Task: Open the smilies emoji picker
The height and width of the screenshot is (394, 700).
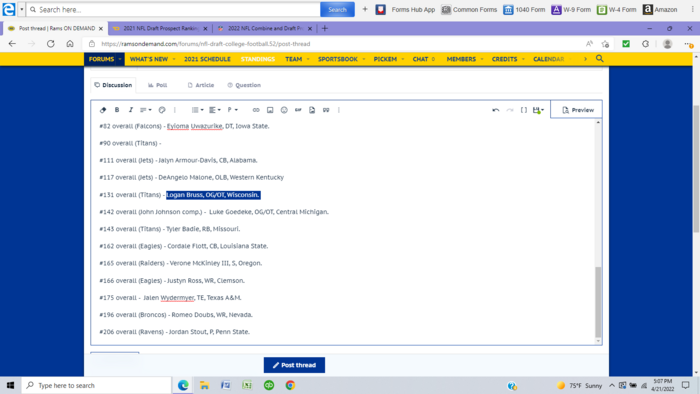Action: click(x=284, y=110)
